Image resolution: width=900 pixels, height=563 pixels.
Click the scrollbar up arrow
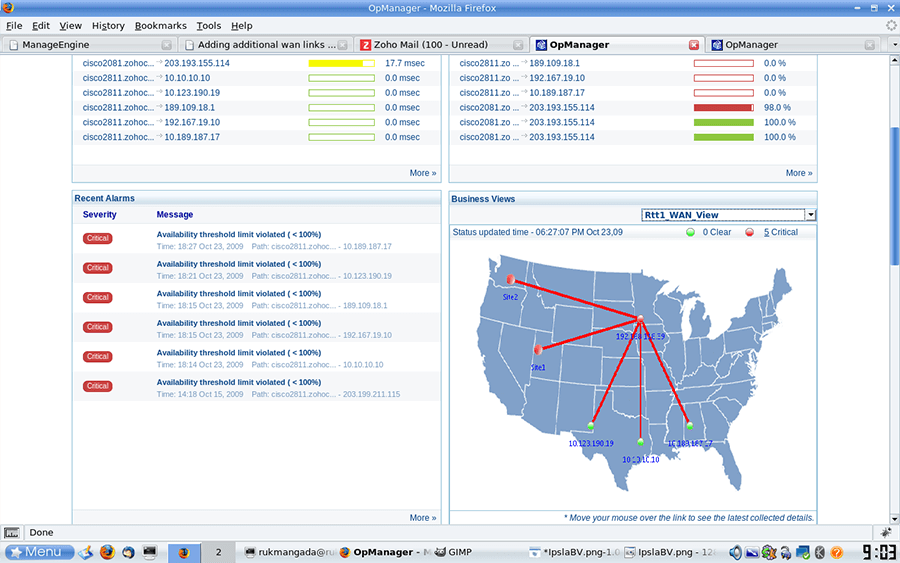click(894, 60)
